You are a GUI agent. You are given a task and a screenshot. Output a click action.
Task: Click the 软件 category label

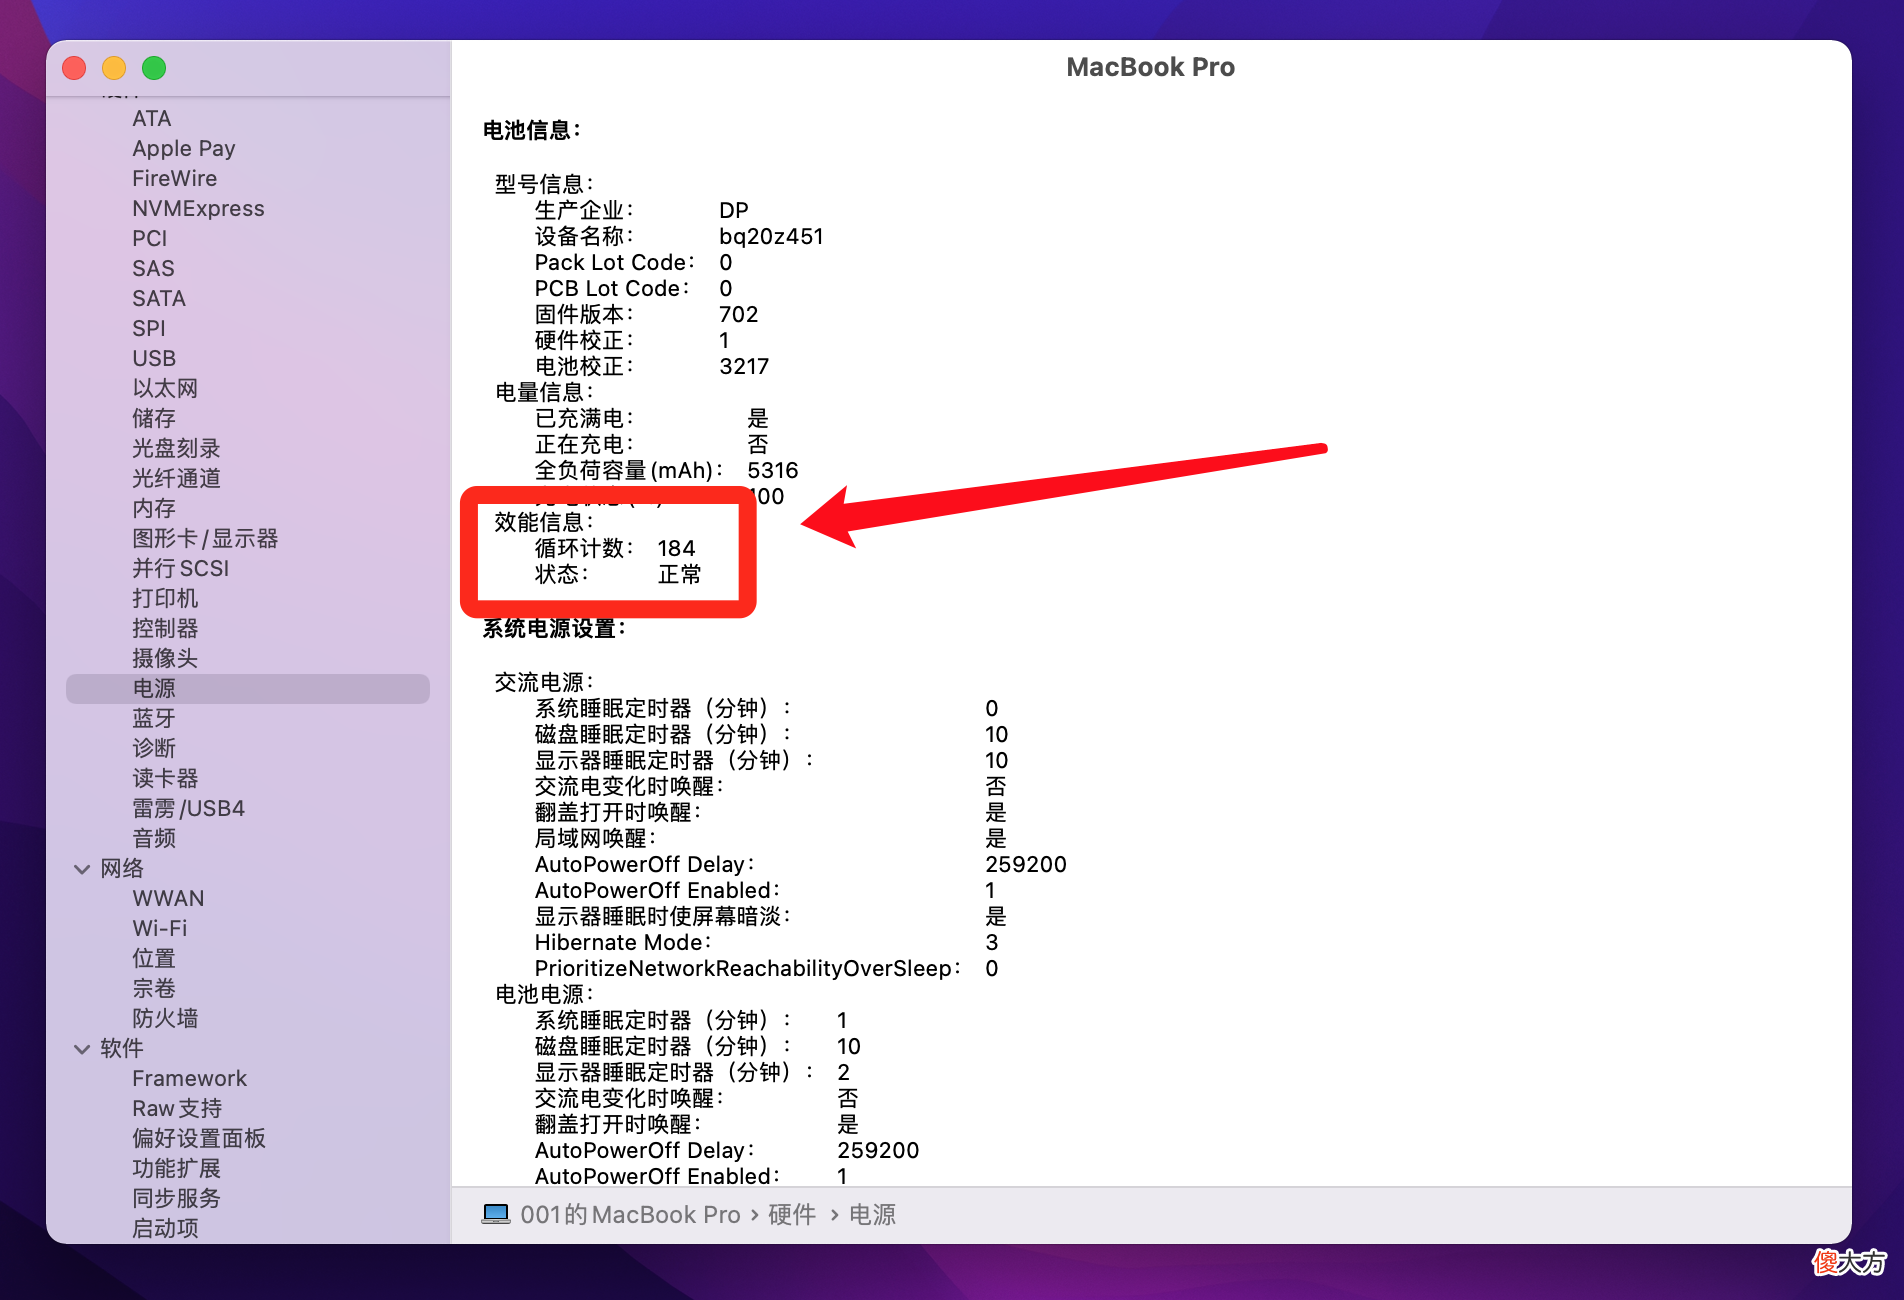pyautogui.click(x=122, y=1048)
